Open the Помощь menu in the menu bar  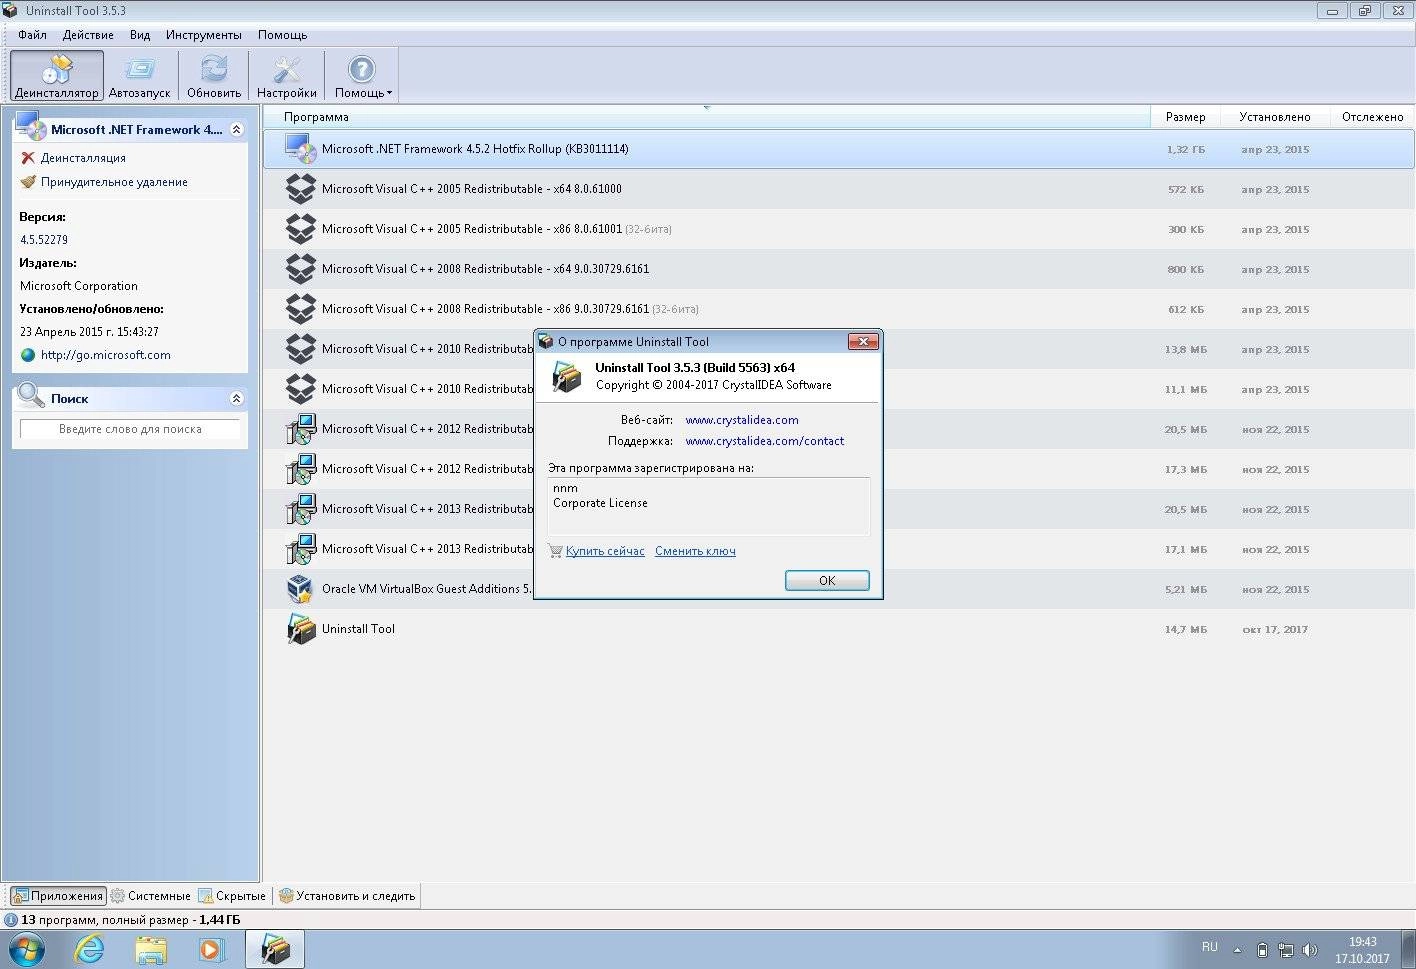(x=282, y=35)
